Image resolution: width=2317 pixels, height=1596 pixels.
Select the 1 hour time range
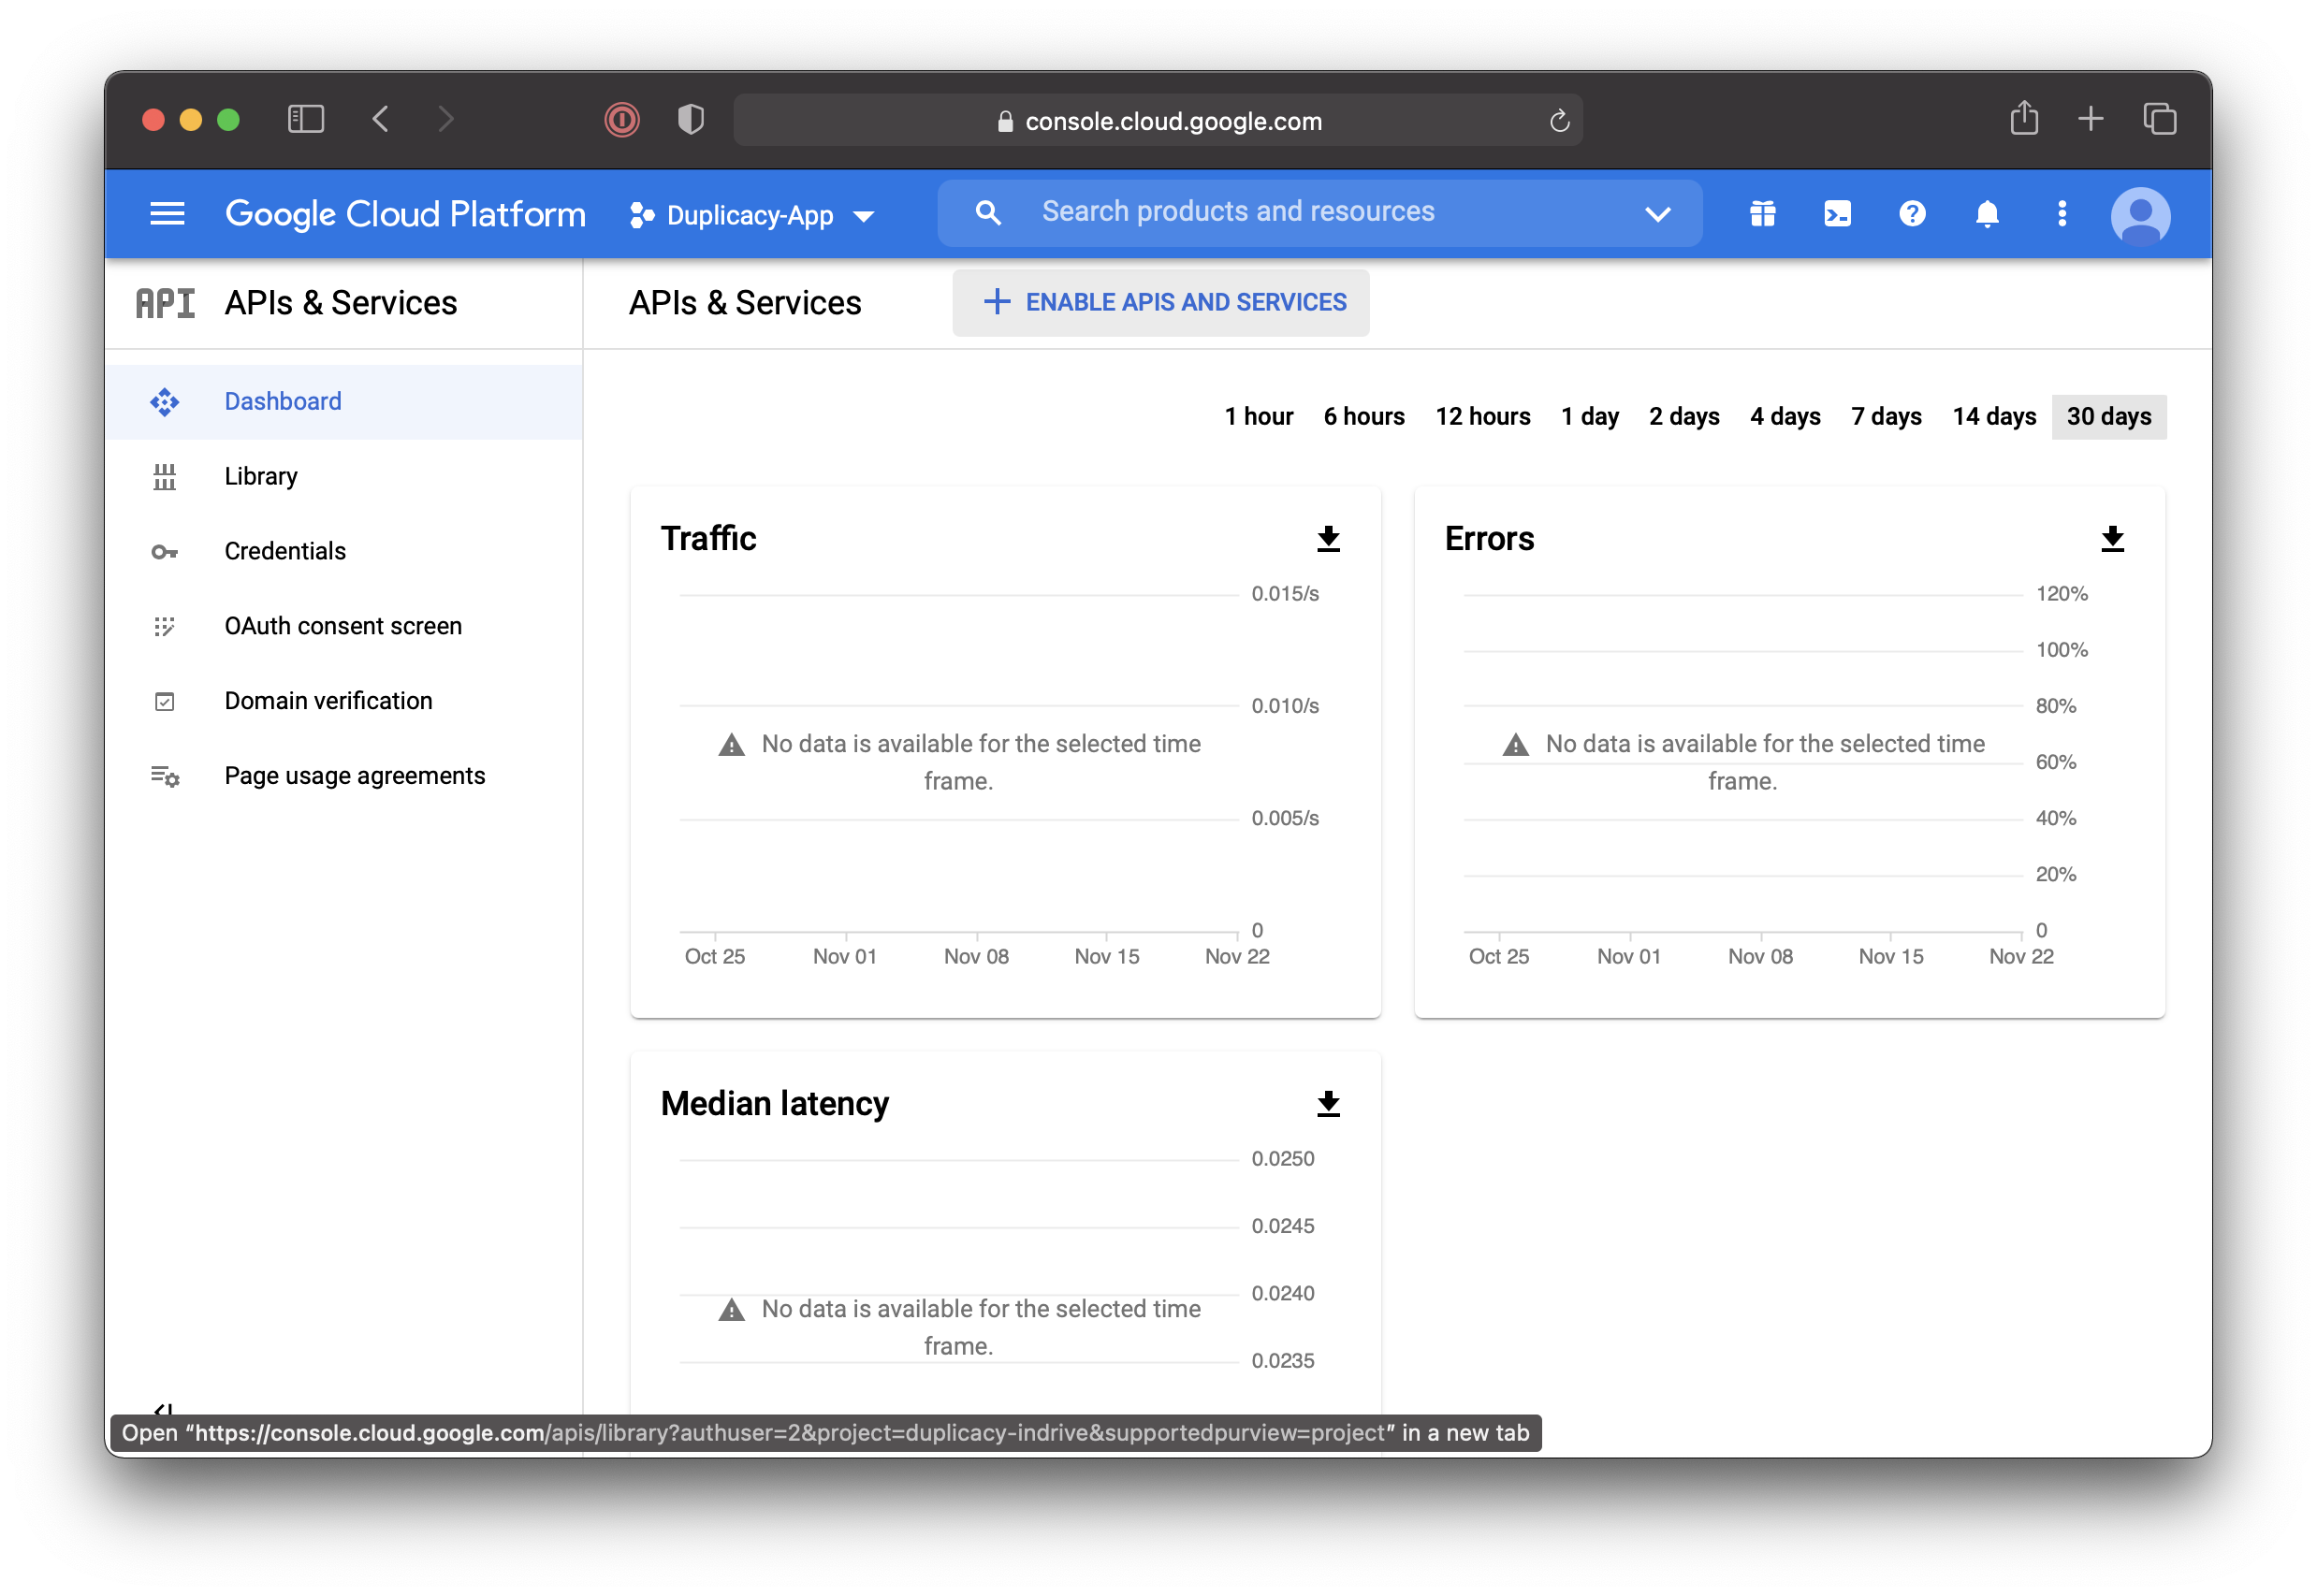[1258, 417]
